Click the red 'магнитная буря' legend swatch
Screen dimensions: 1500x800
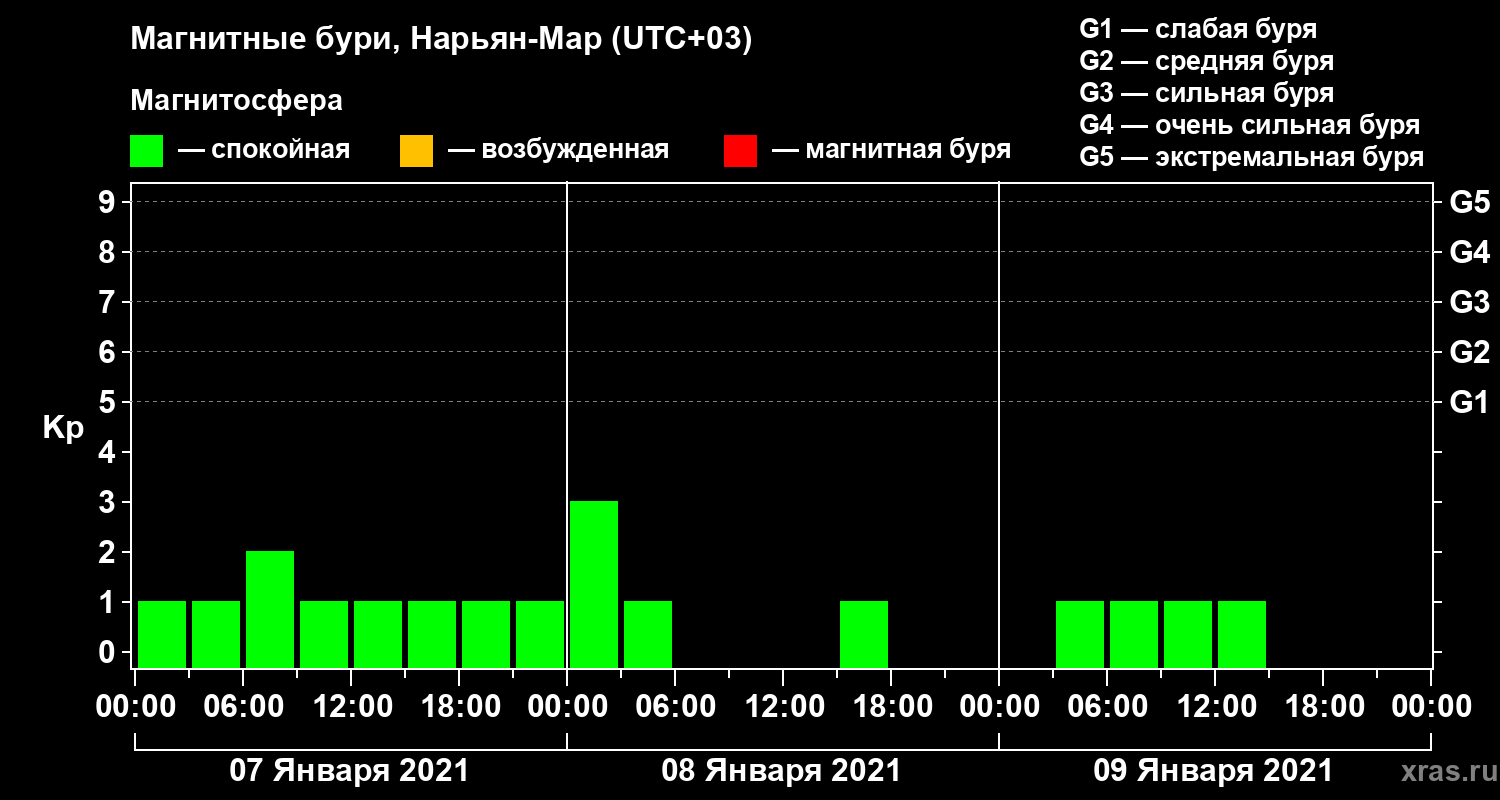point(740,151)
